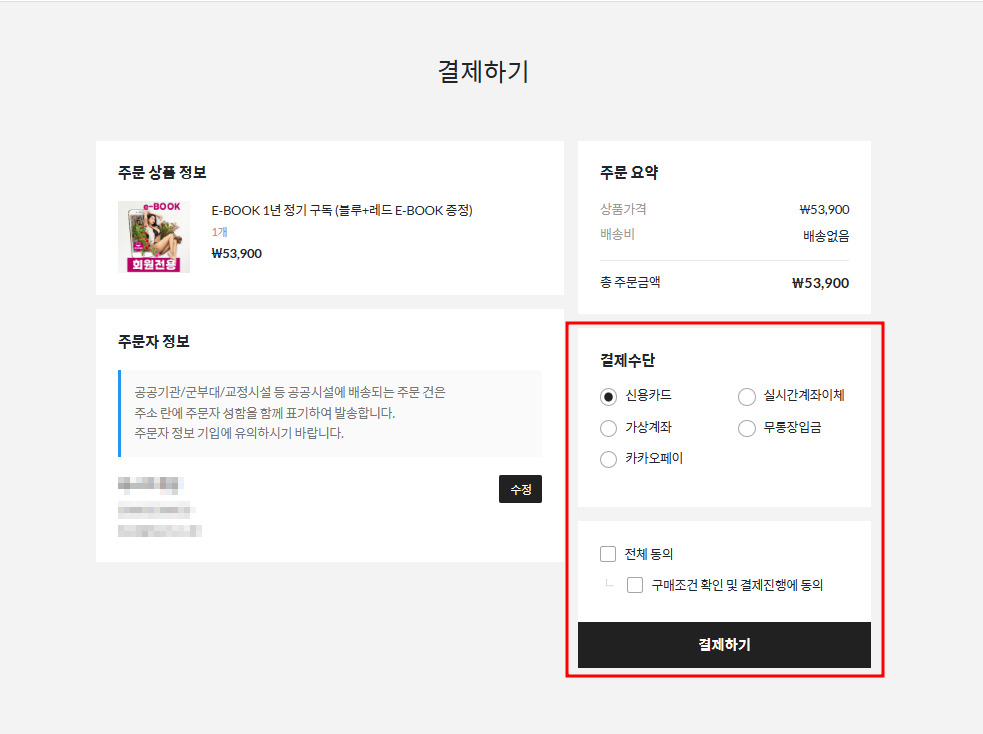
Task: Click the E-BOOK 1년 정기 구독 product title
Action: pos(342,210)
